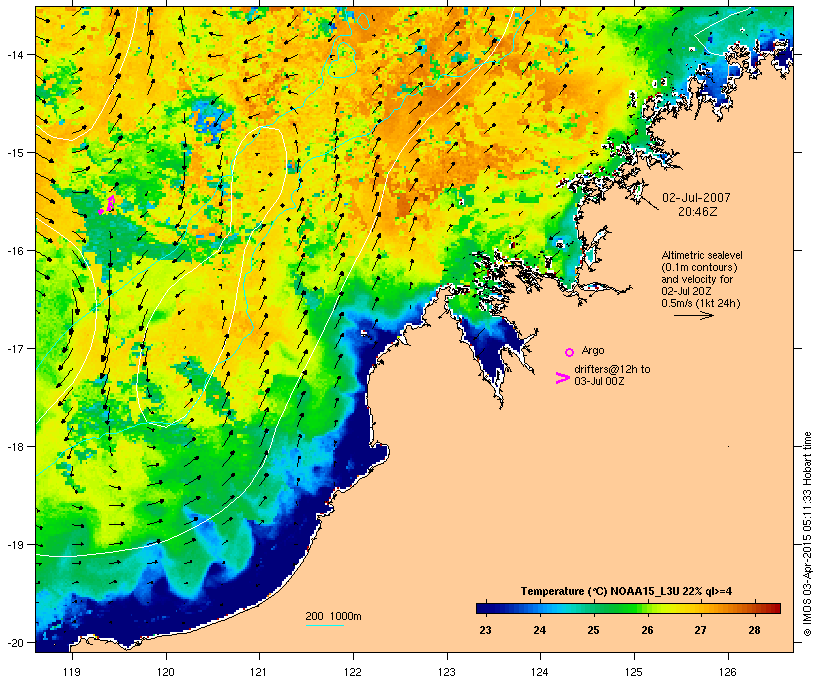Click the magenta Argo circle marker in legend
The width and height of the screenshot is (820, 680).
click(x=569, y=352)
